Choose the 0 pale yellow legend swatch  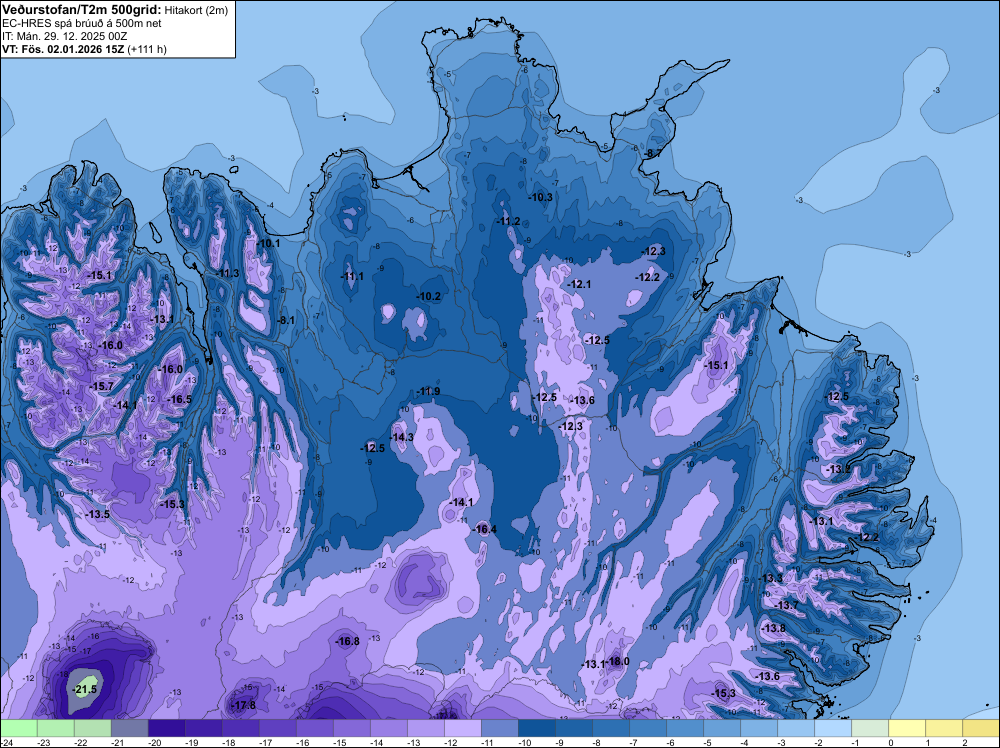906,728
